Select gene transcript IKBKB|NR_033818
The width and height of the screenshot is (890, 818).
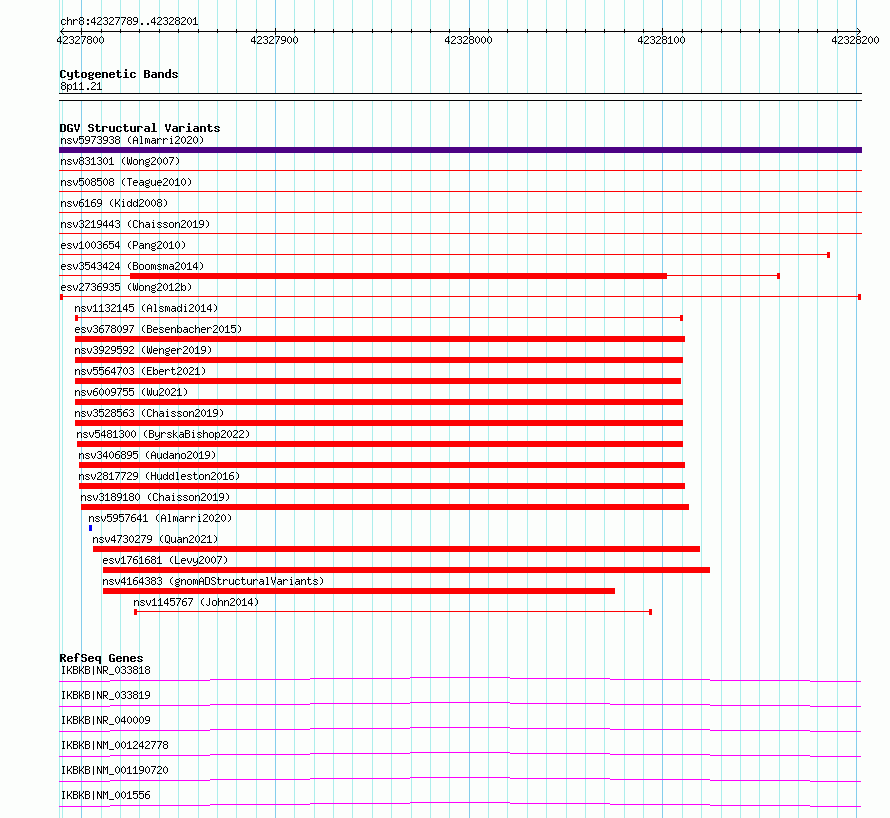click(106, 670)
